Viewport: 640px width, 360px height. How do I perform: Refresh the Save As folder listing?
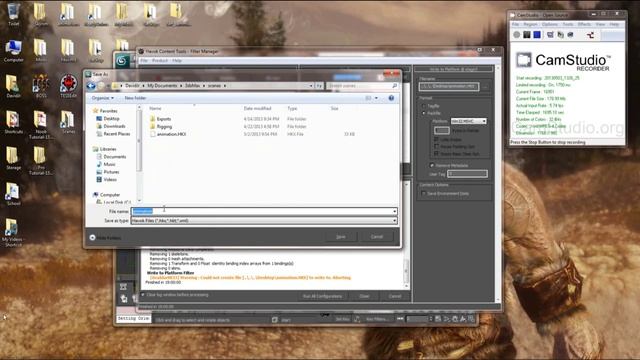click(319, 86)
